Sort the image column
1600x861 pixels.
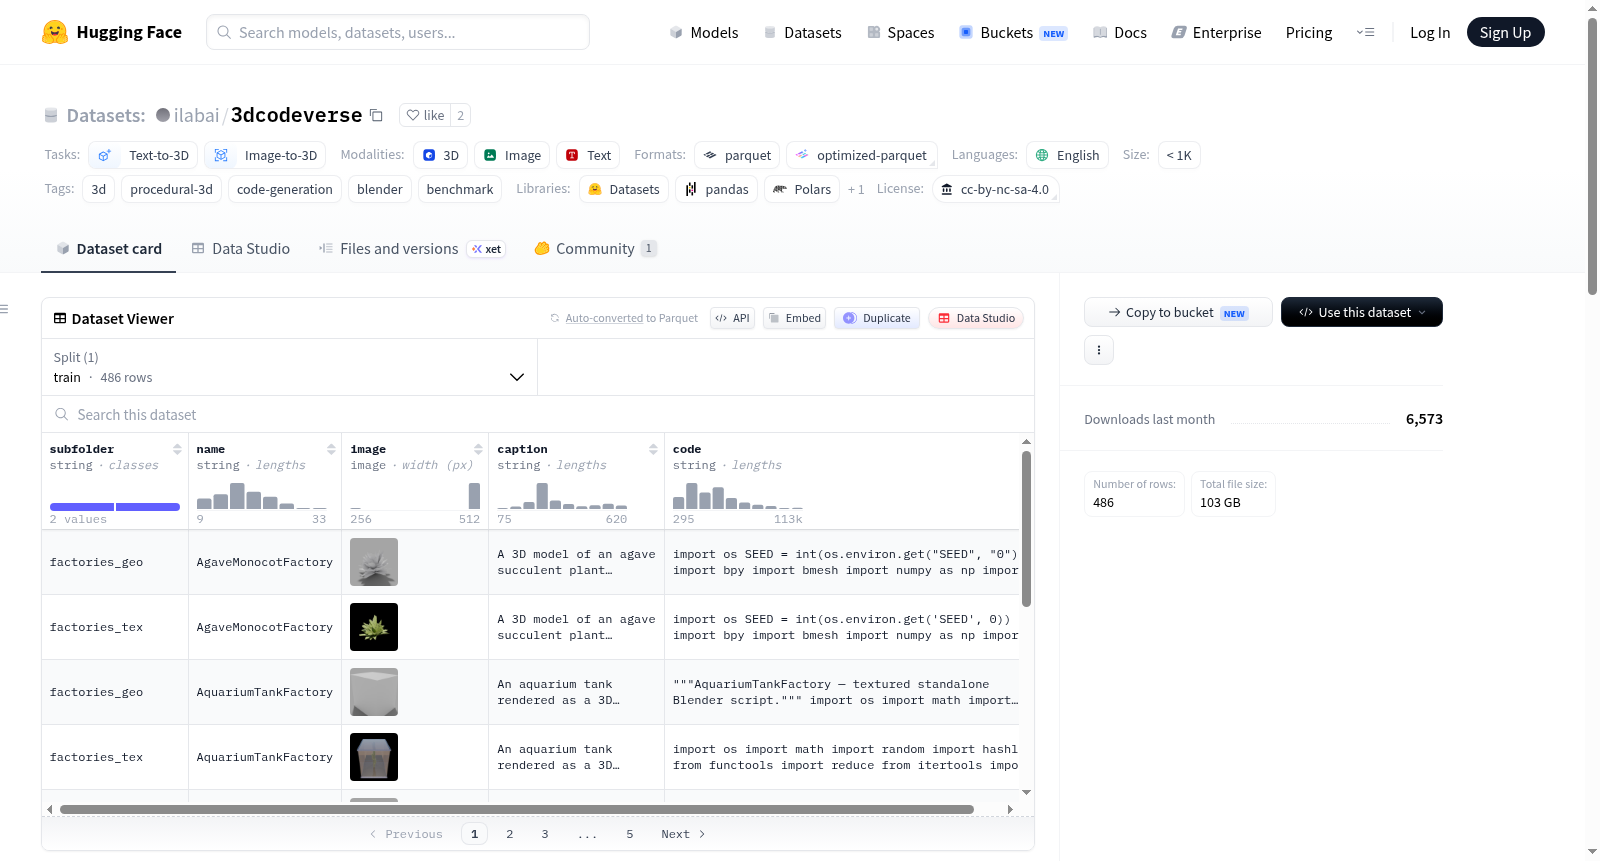point(478,449)
